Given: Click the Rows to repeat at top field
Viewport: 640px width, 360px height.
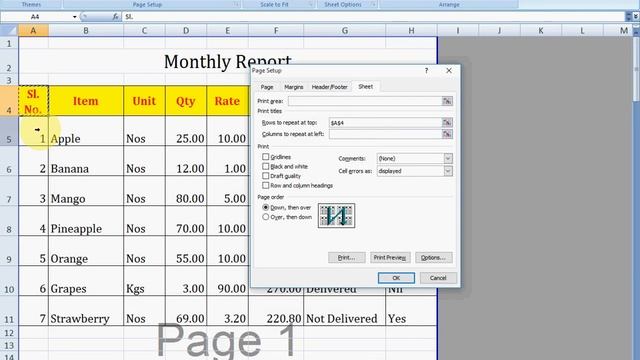Looking at the screenshot, I should tap(386, 122).
